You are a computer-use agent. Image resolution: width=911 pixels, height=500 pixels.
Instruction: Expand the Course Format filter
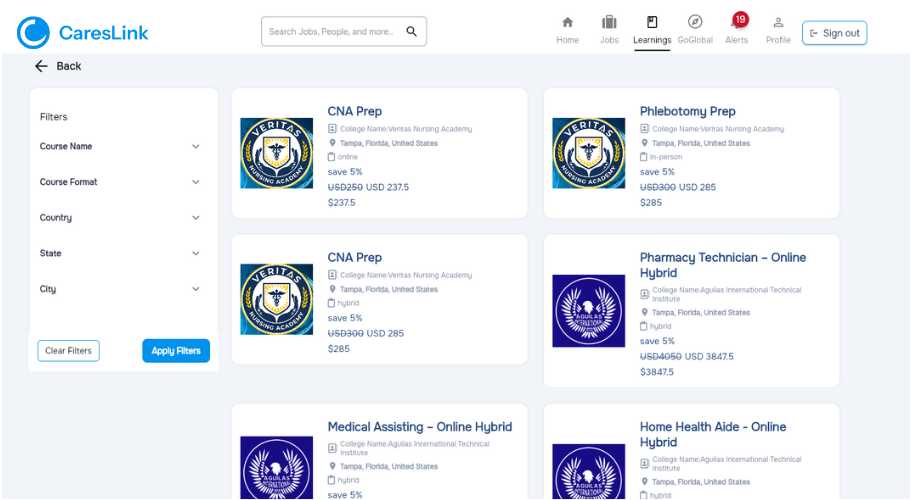tap(195, 182)
